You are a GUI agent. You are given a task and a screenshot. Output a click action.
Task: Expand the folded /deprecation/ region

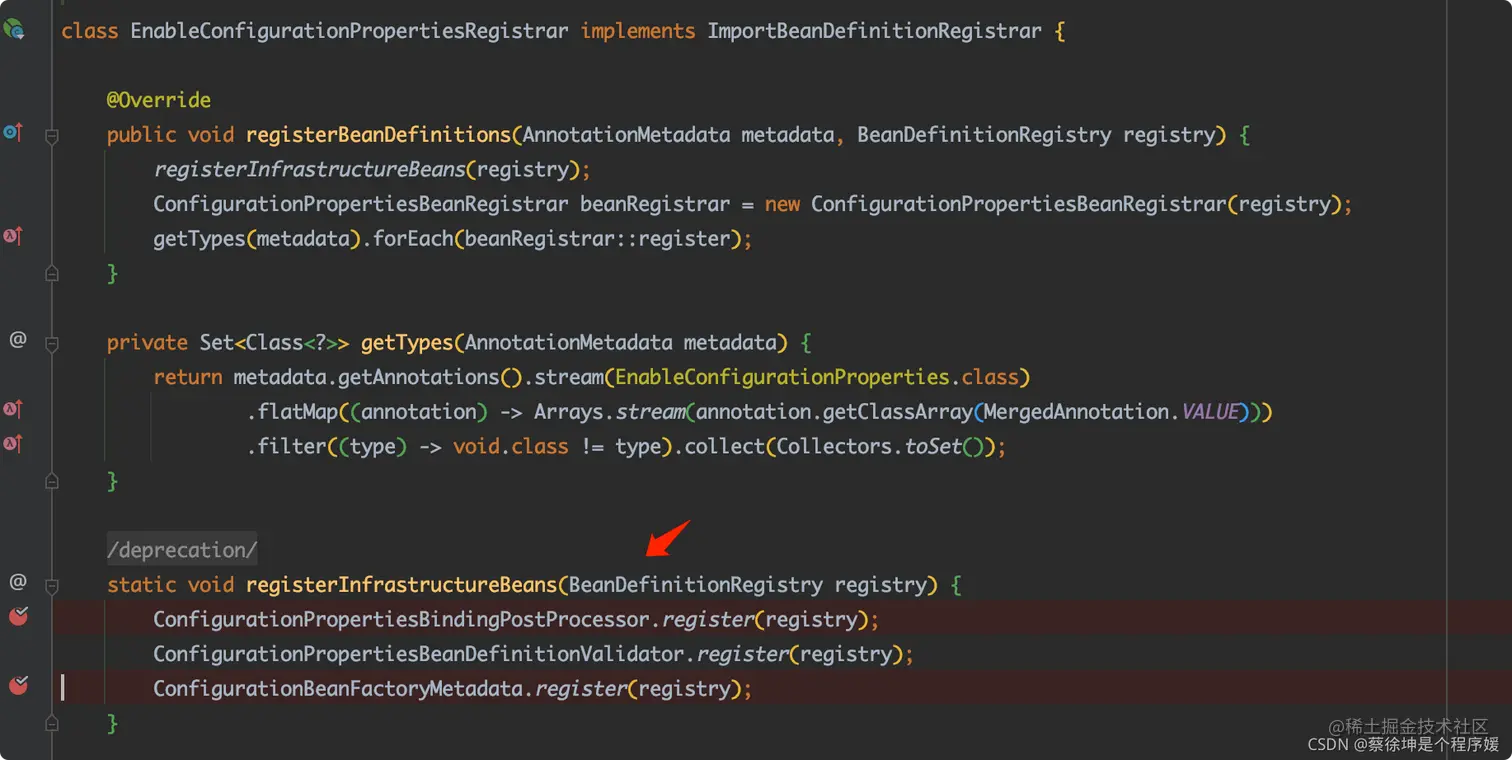[182, 550]
